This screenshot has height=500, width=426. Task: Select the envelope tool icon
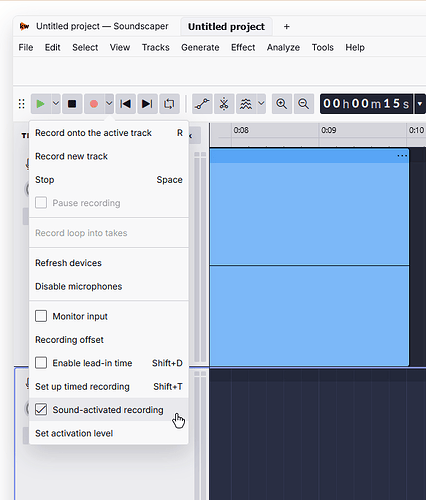point(202,104)
